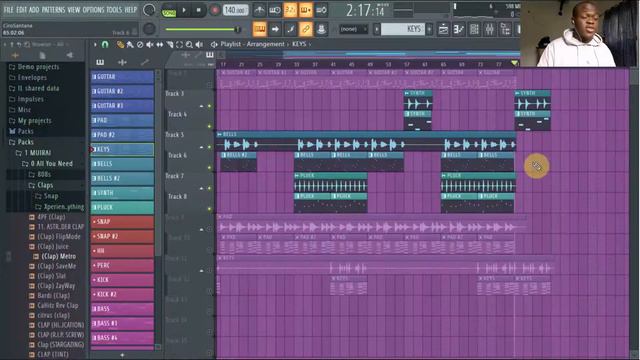
Task: Select the Mute tool in playlist toolbar
Action: tap(150, 44)
